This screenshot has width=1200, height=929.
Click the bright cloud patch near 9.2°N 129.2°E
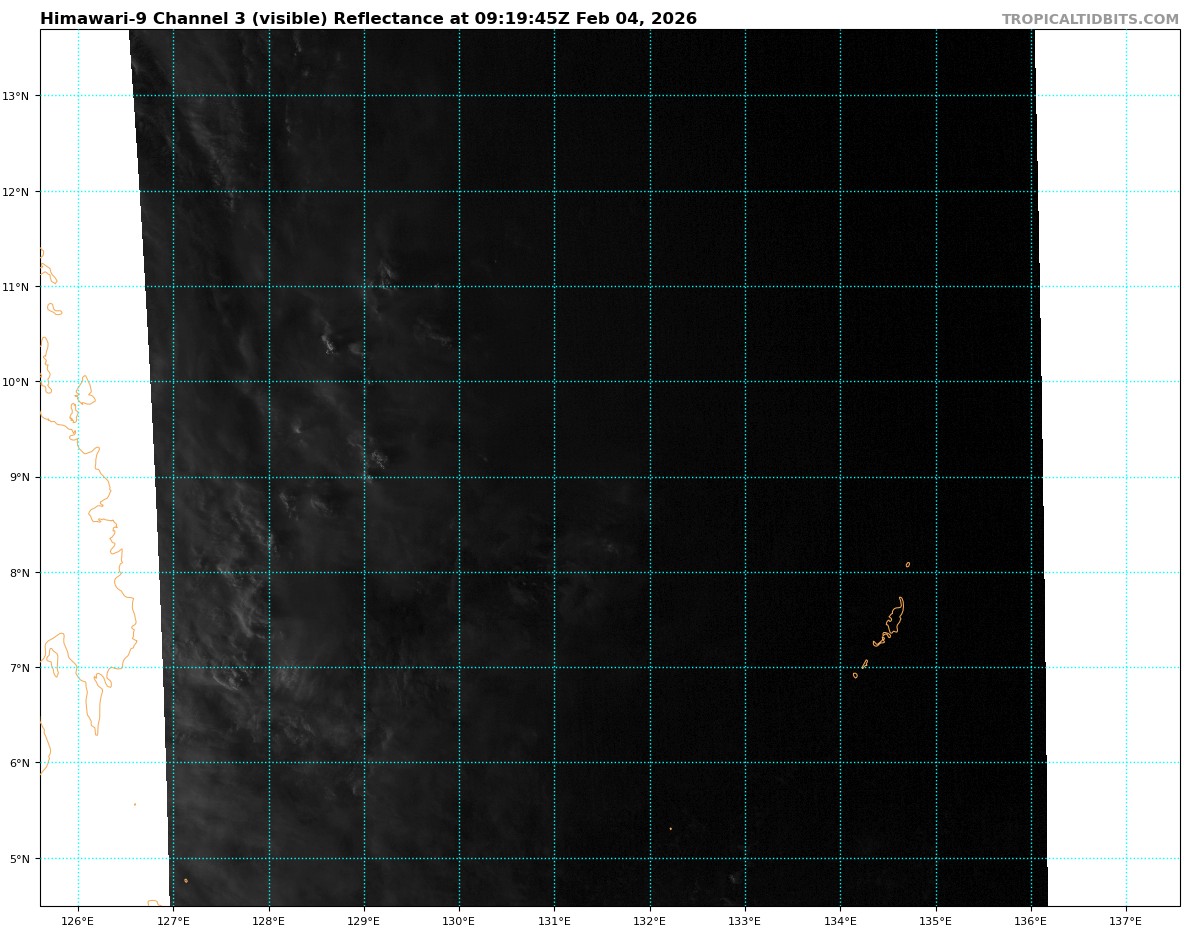coord(378,460)
